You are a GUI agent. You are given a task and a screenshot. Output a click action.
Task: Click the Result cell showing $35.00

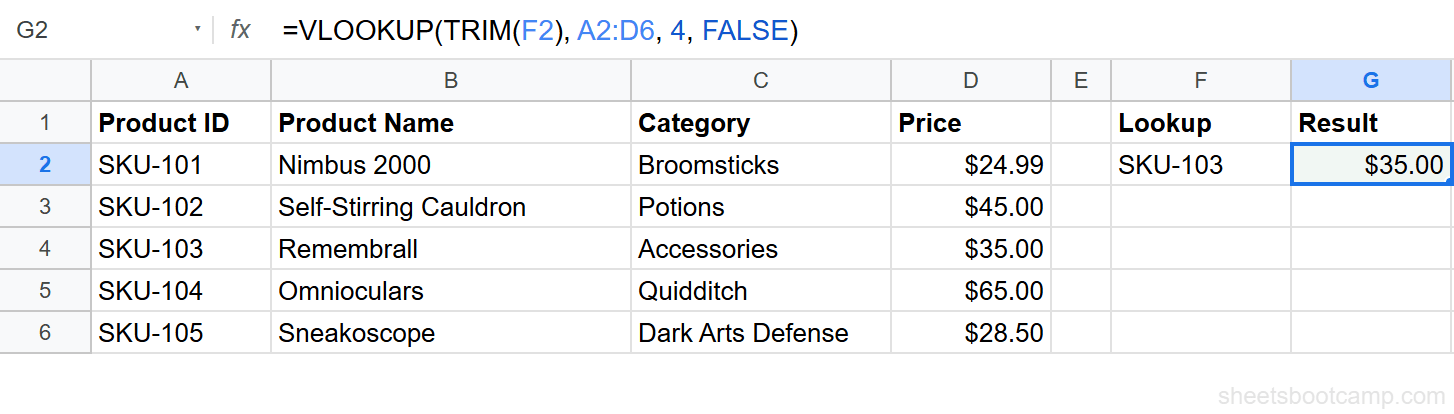pyautogui.click(x=1372, y=165)
